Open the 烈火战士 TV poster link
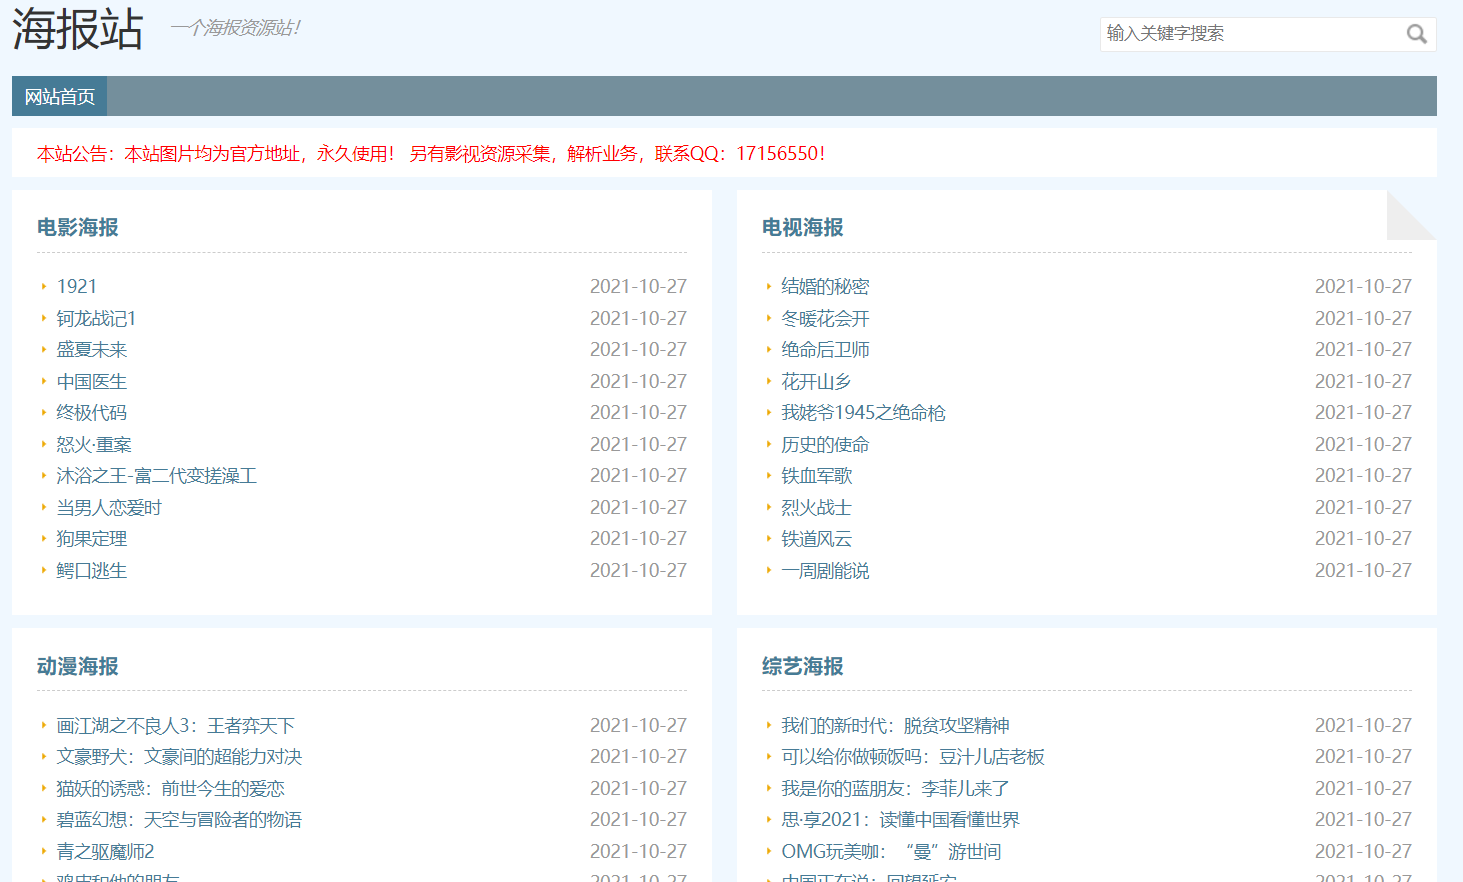This screenshot has height=882, width=1463. pos(816,507)
